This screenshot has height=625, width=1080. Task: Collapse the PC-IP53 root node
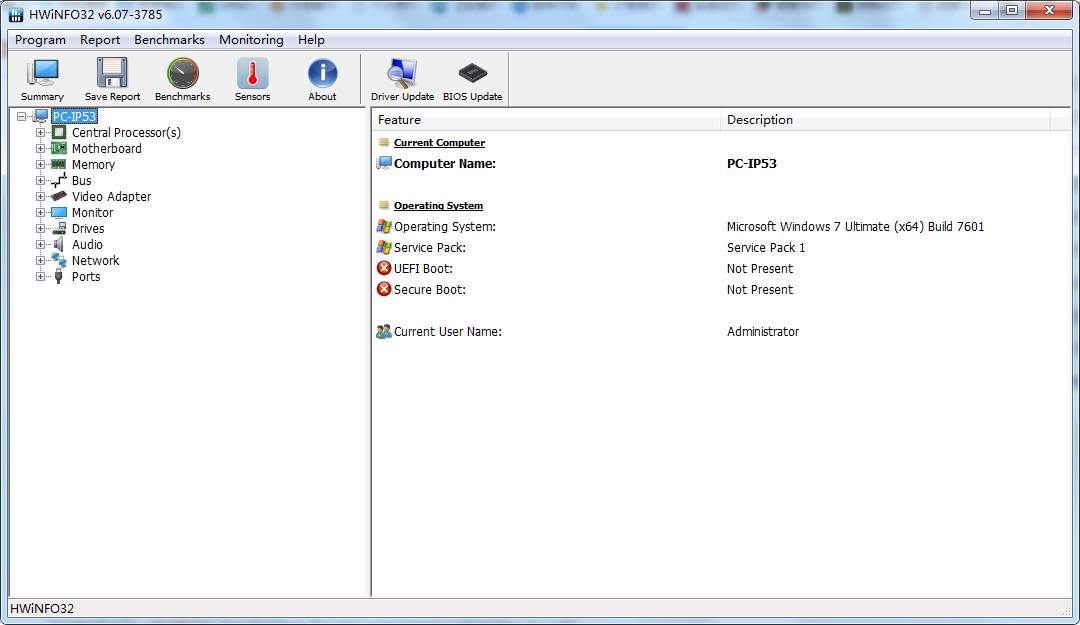point(21,116)
